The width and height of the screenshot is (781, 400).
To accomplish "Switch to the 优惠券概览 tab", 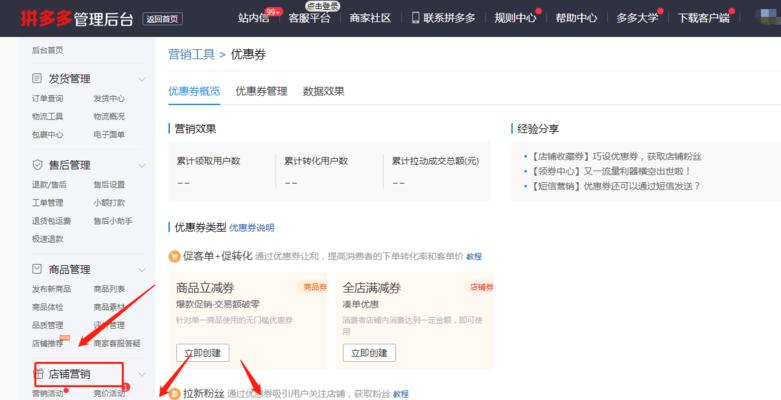I will coord(194,91).
